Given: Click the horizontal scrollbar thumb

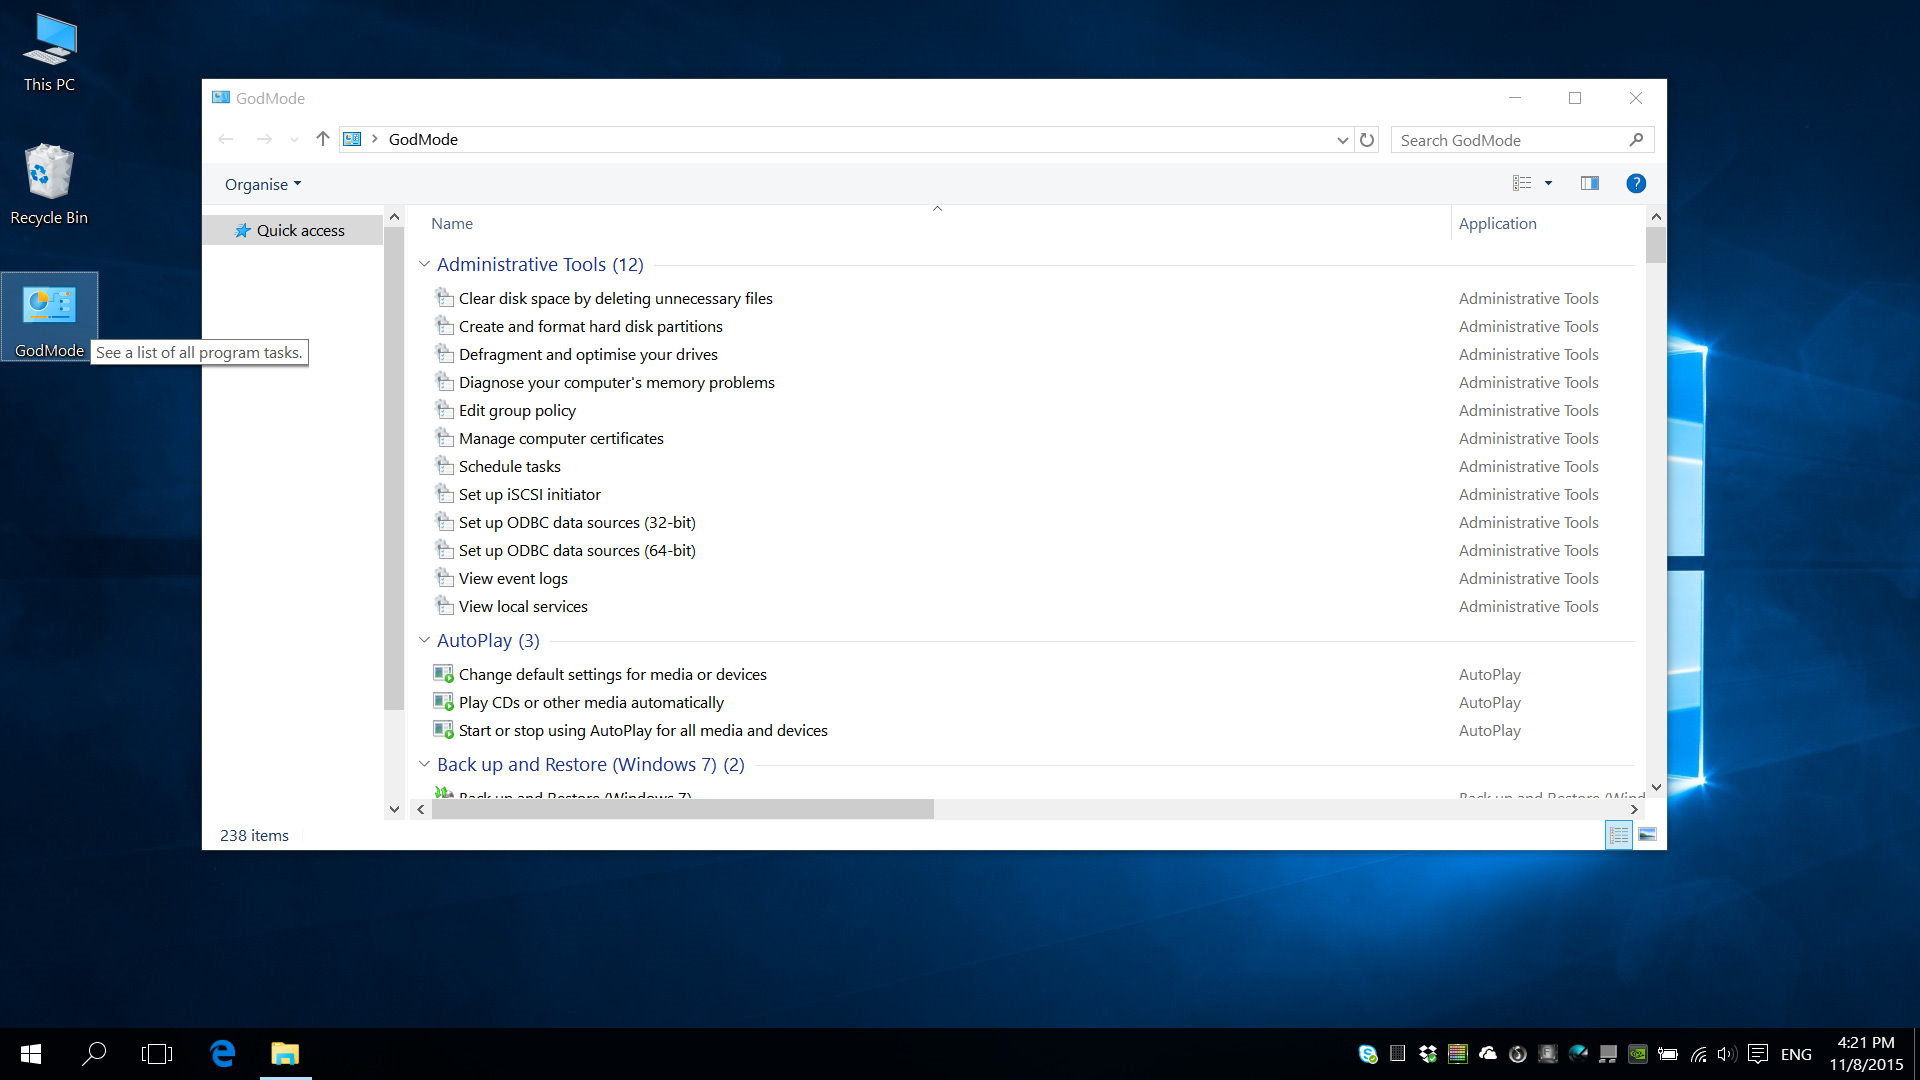Looking at the screenshot, I should (682, 809).
